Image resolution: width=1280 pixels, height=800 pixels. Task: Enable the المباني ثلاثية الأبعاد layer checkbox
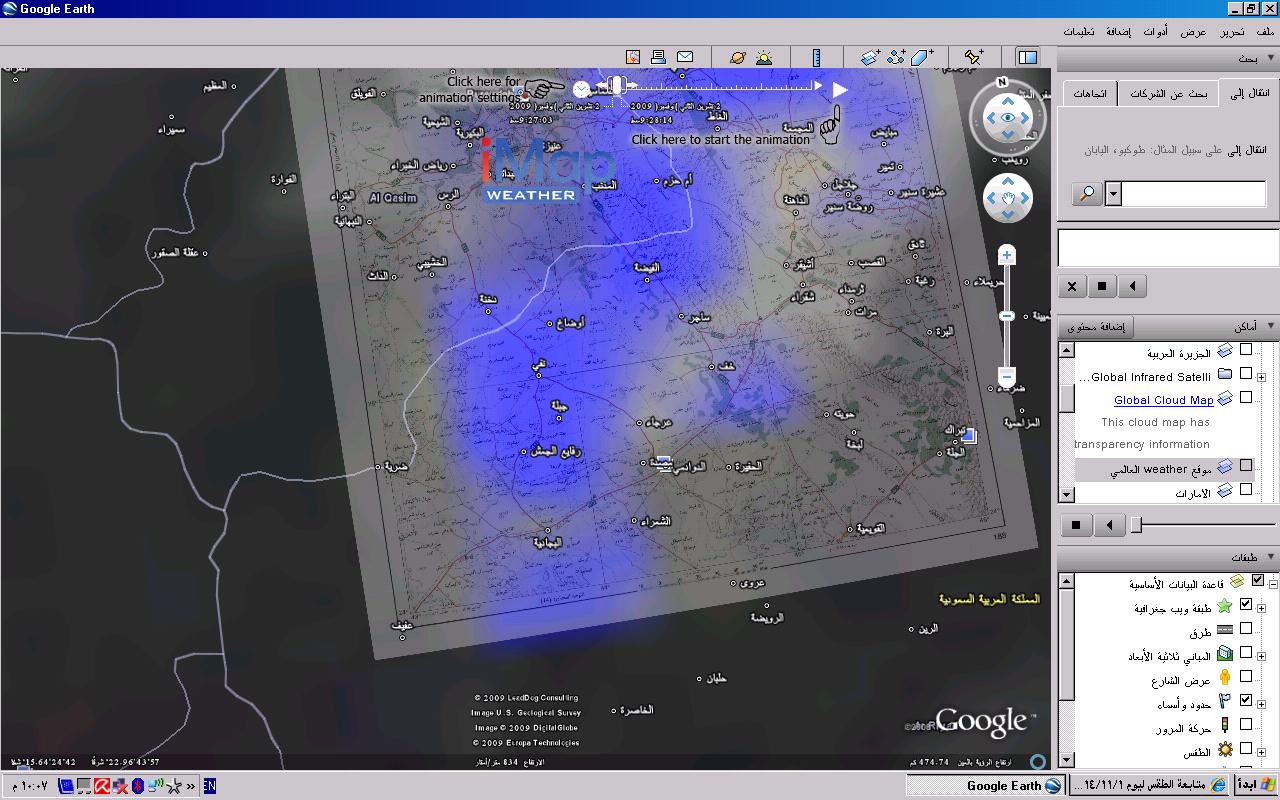(x=1246, y=653)
